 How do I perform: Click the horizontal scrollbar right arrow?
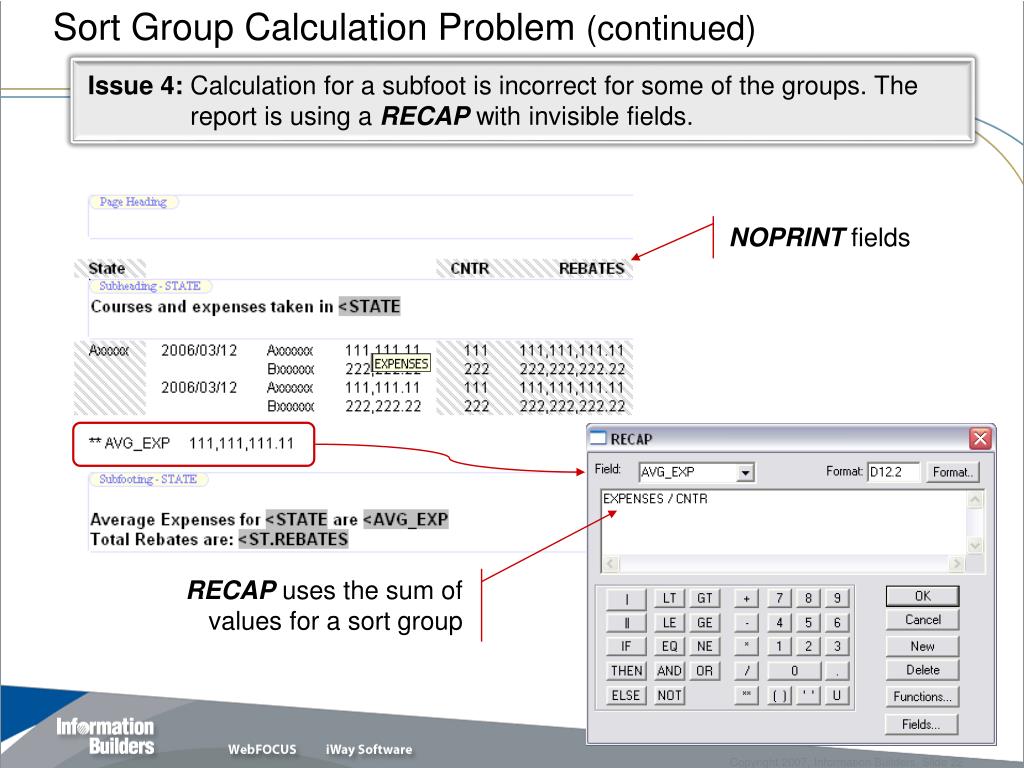pos(957,564)
